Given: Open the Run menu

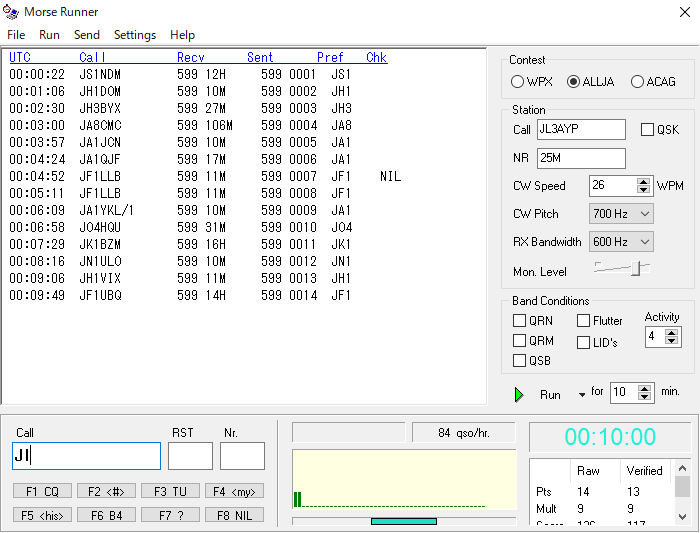Looking at the screenshot, I should [x=49, y=35].
